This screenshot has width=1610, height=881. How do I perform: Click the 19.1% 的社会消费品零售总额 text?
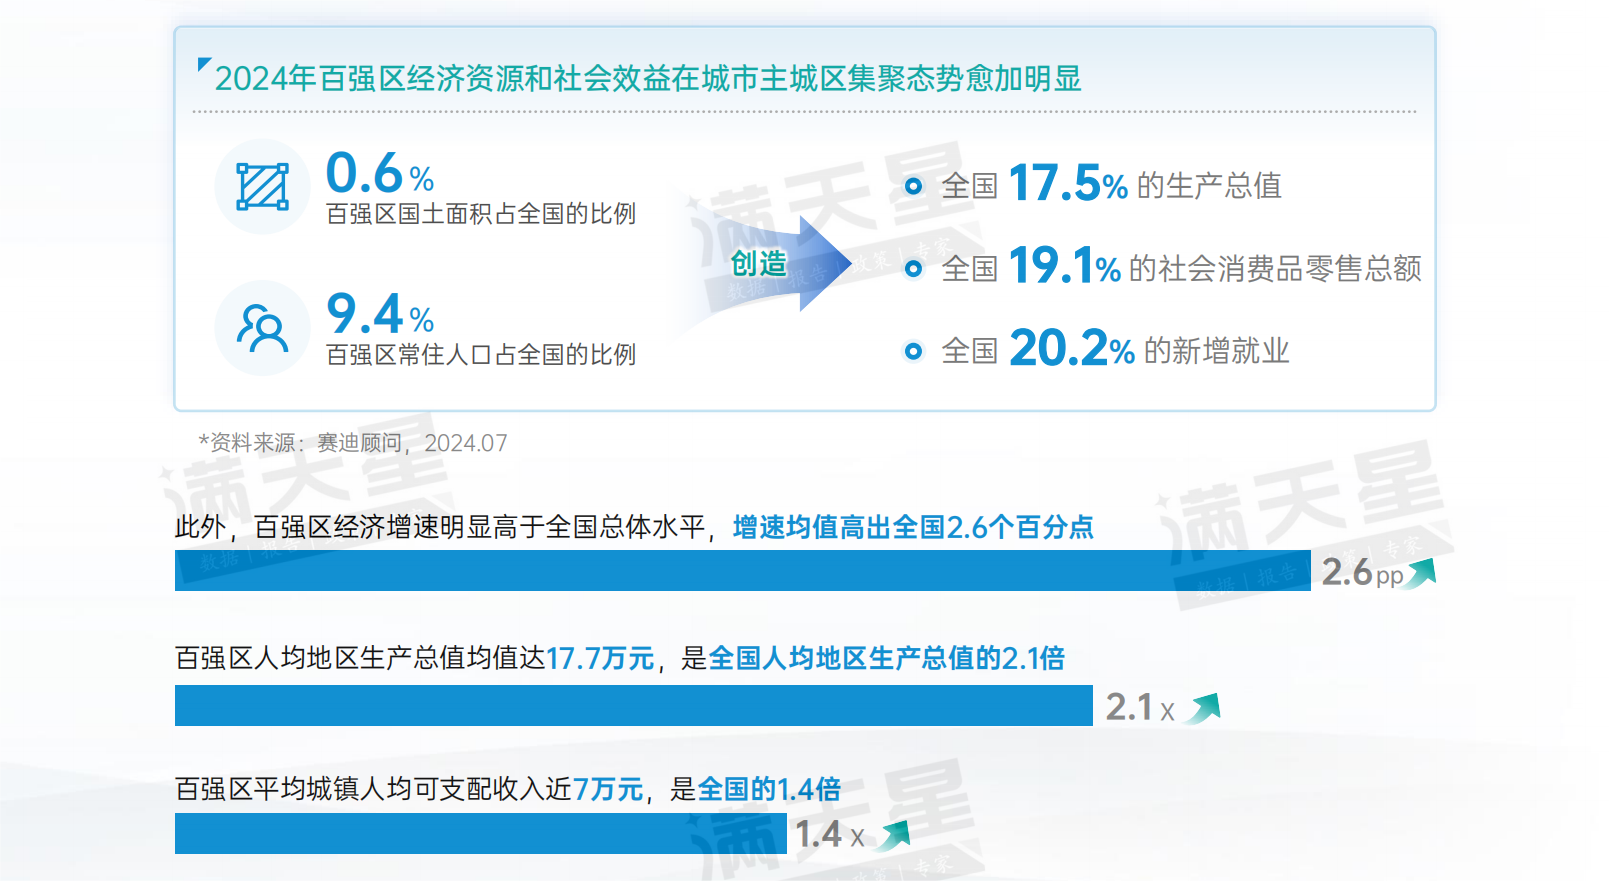[x=1215, y=266]
